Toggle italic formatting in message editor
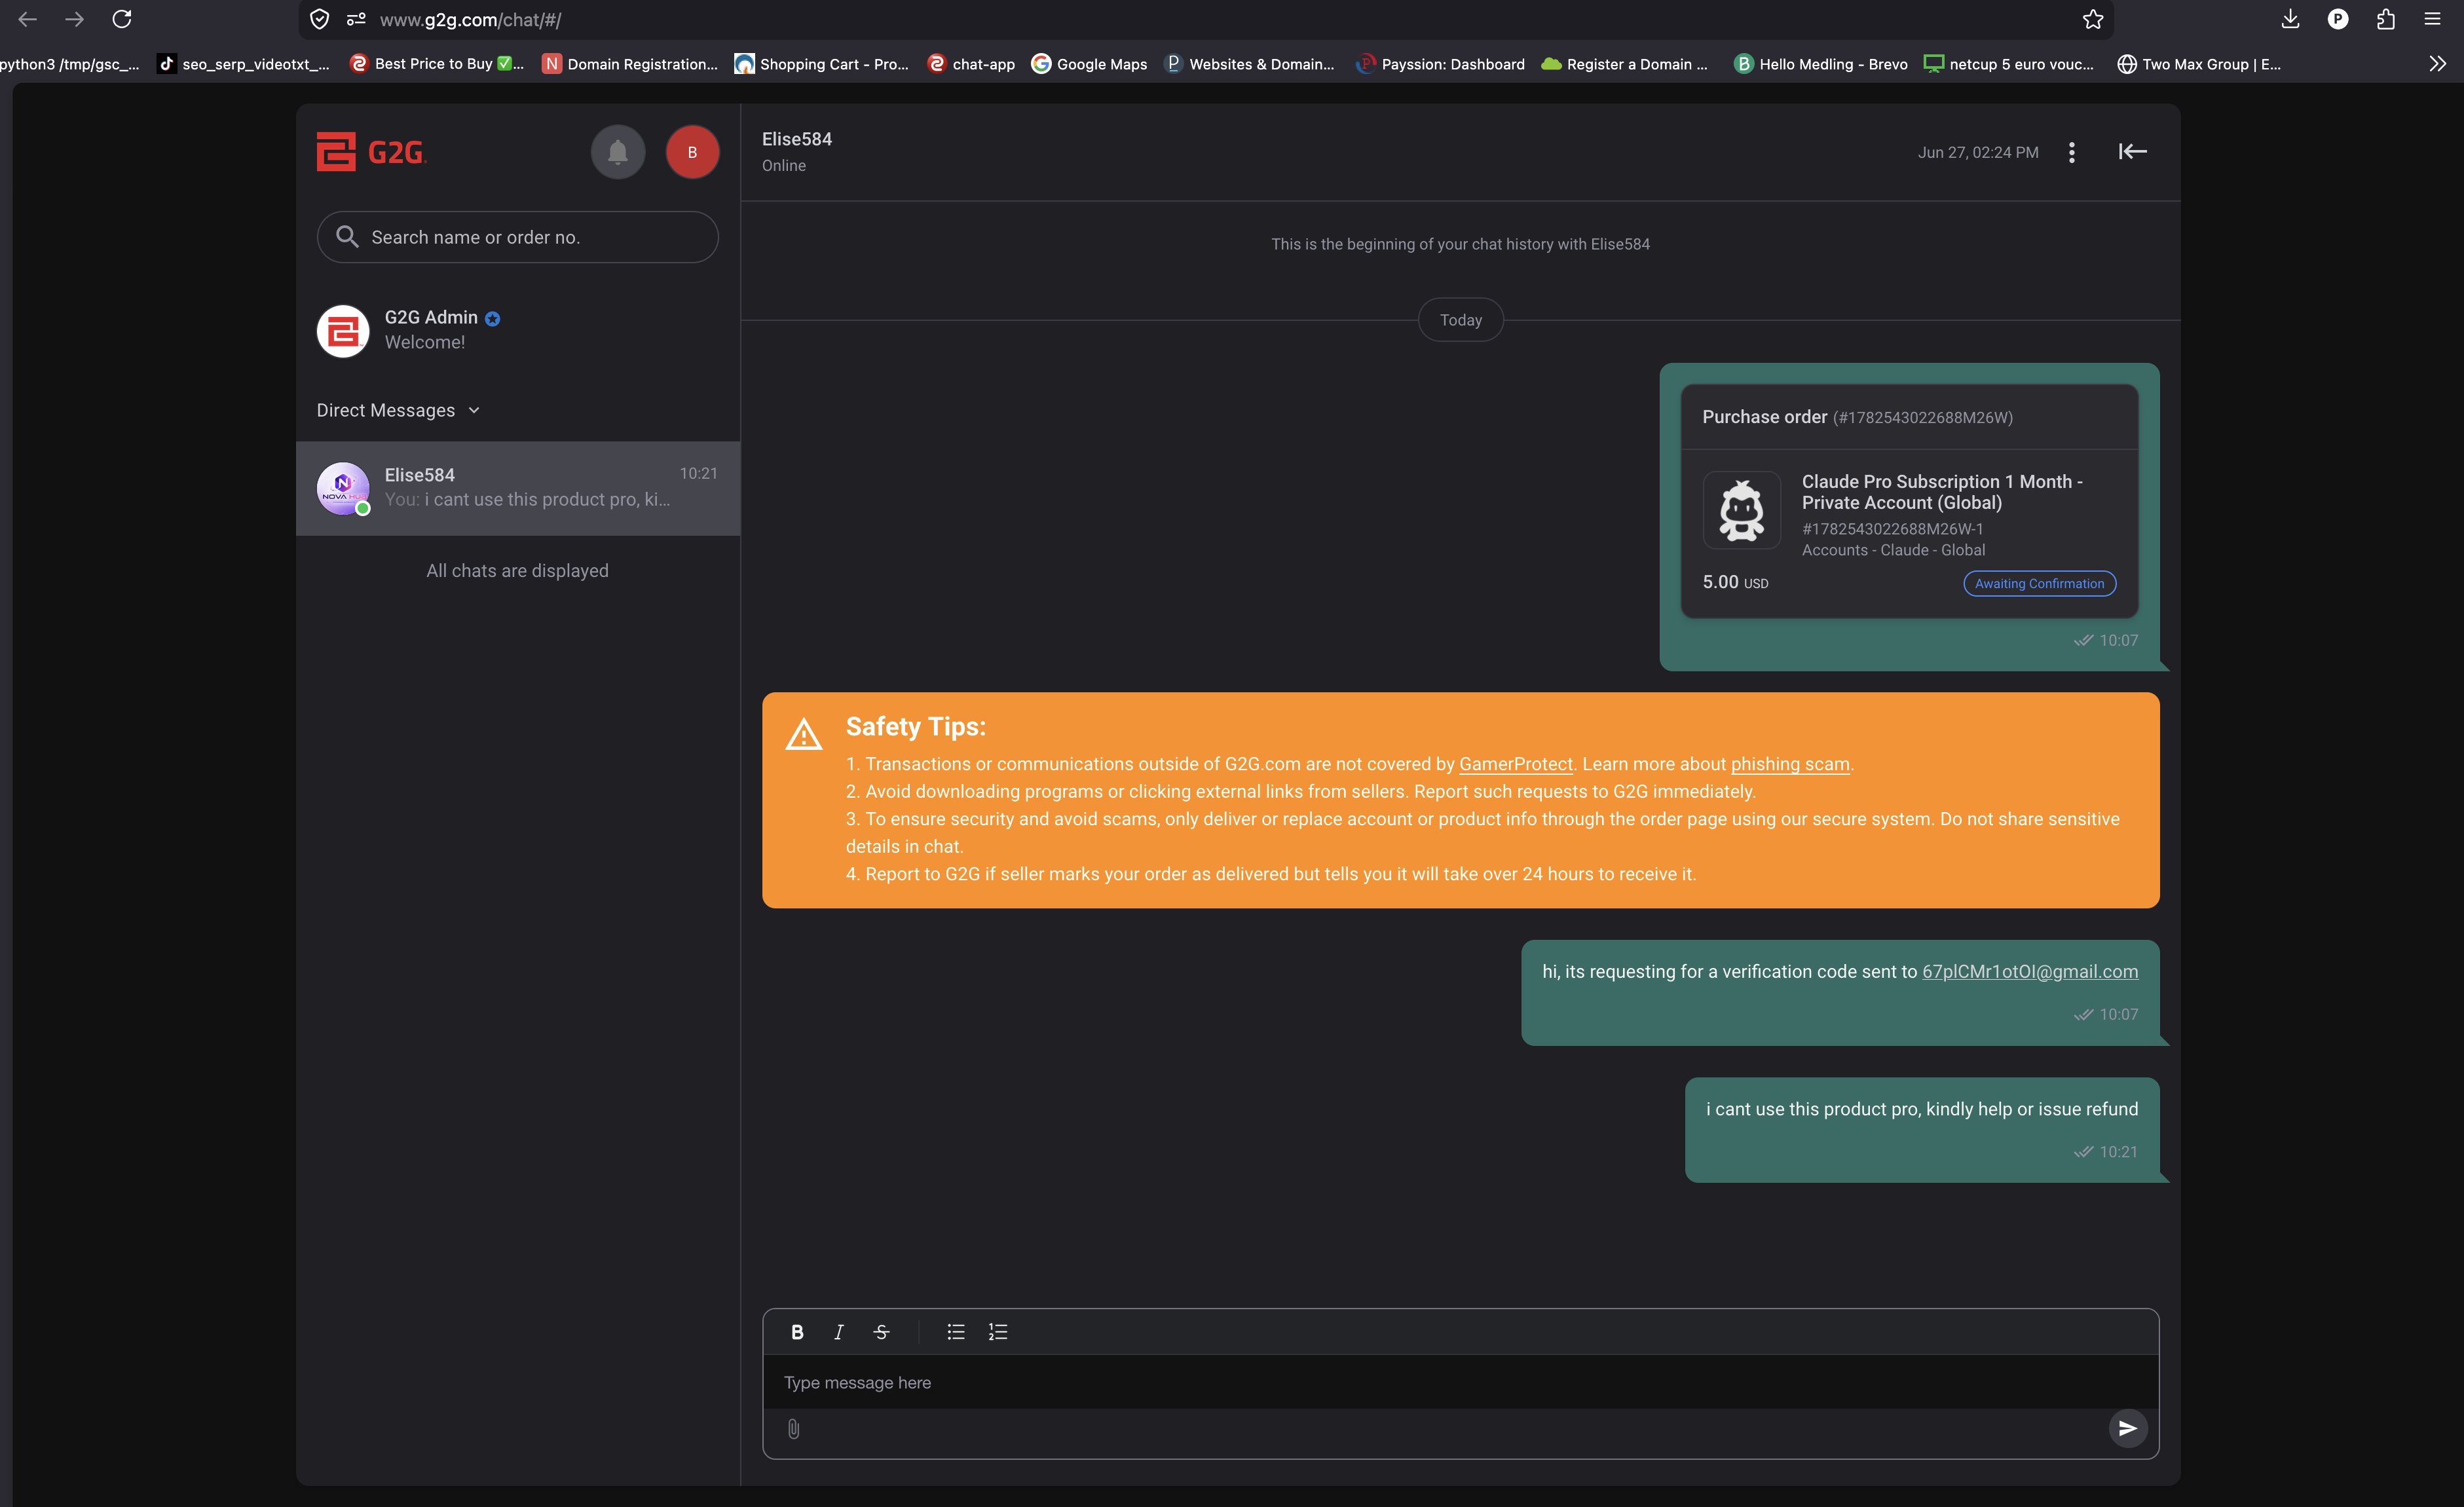2464x1507 pixels. tap(839, 1332)
